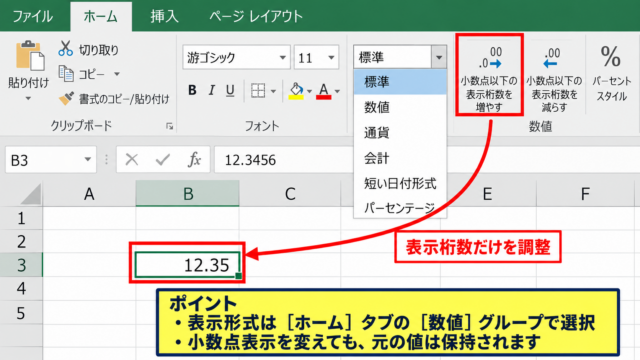Screen dimensions: 640x360
Task: Confirm entry with checkmark button
Action: [163, 160]
